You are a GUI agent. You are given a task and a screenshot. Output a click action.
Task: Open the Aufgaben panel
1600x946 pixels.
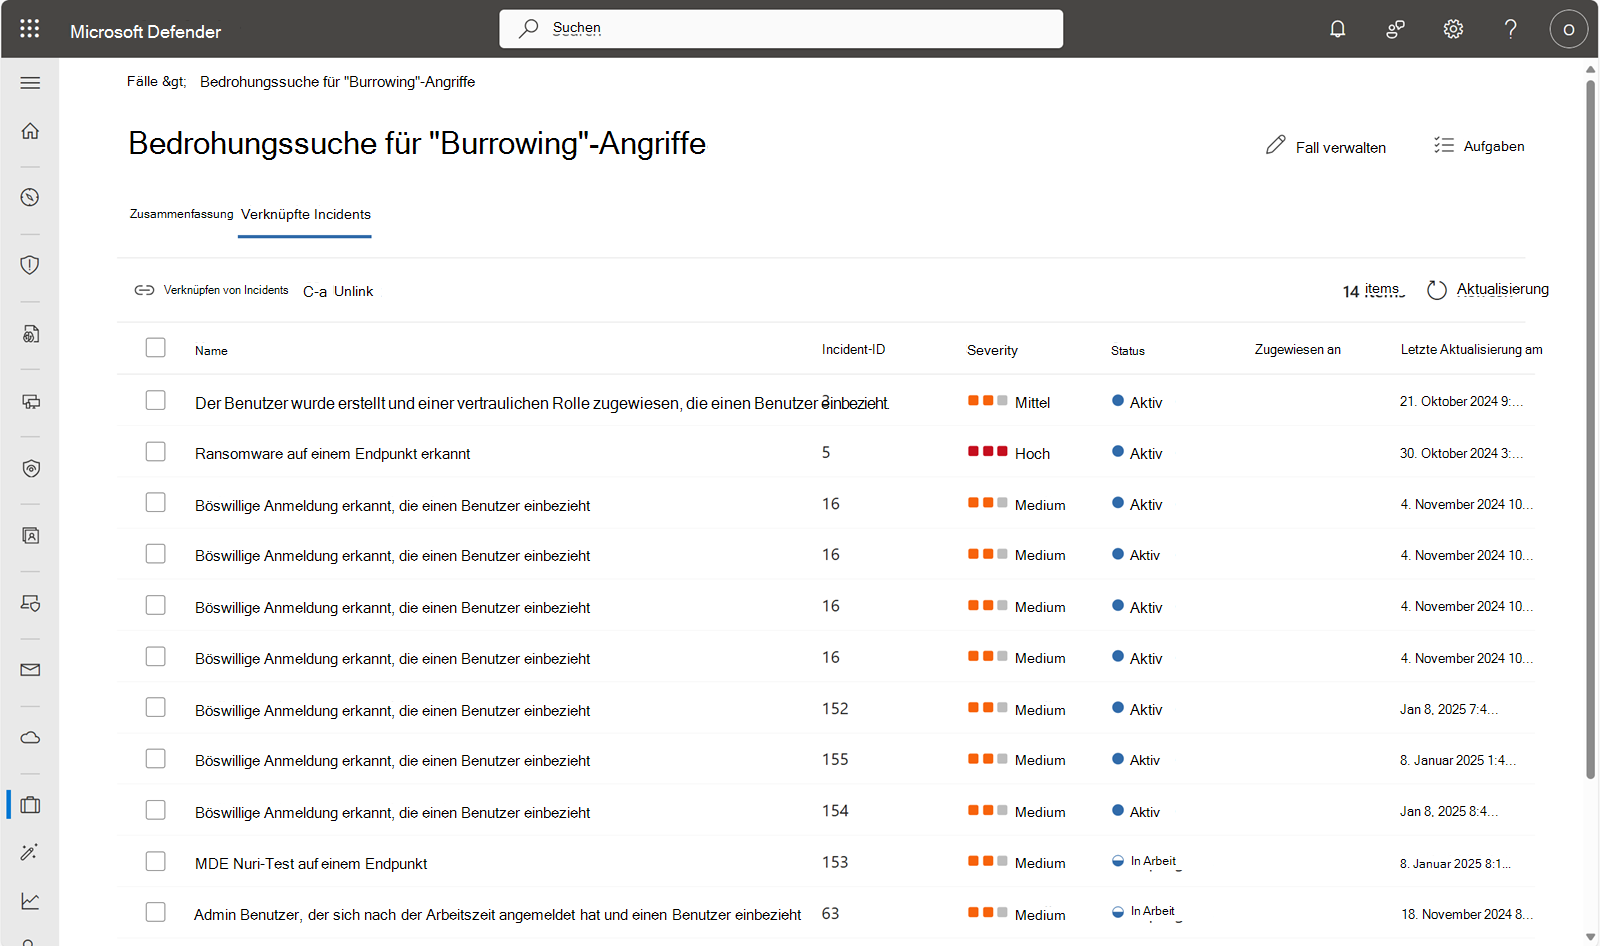point(1479,146)
